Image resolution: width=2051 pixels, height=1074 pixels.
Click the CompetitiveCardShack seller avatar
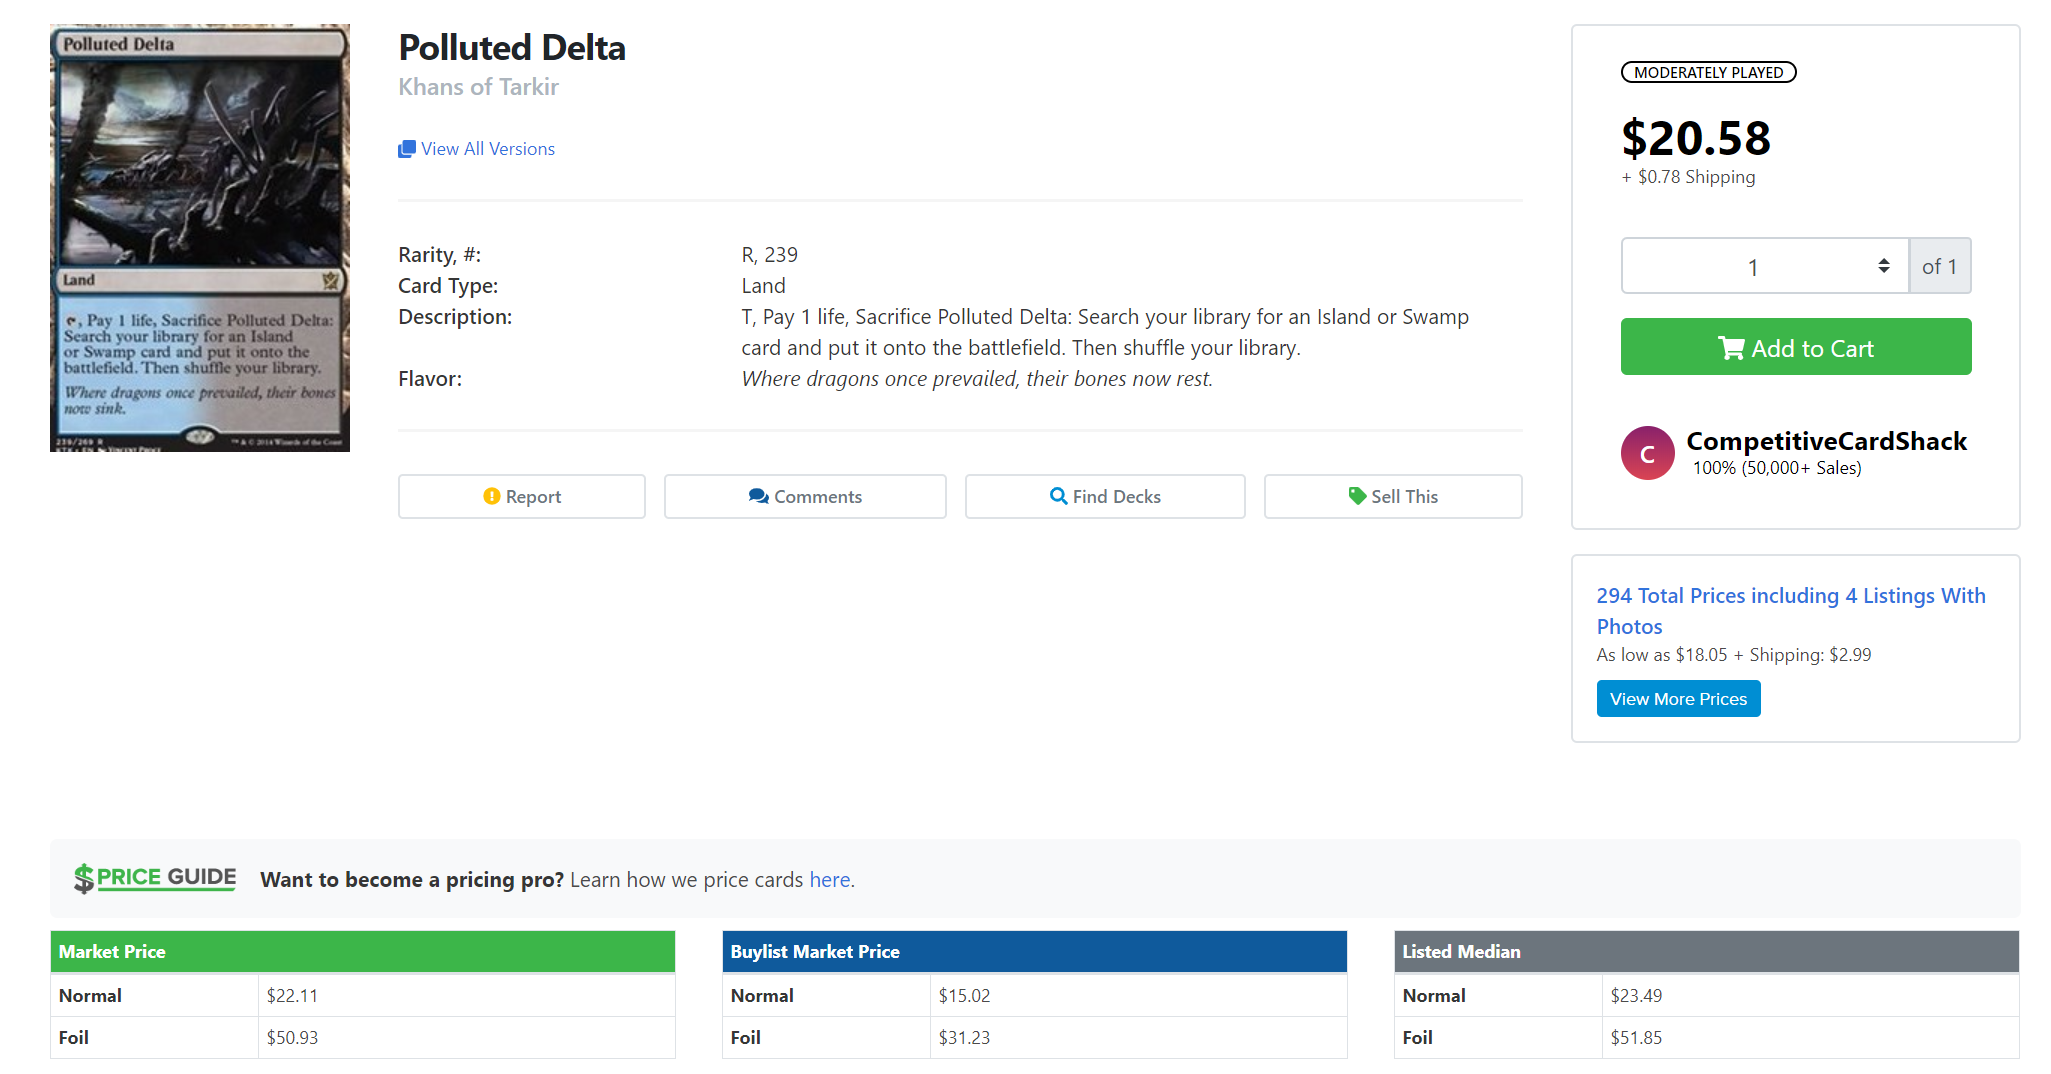coord(1647,453)
